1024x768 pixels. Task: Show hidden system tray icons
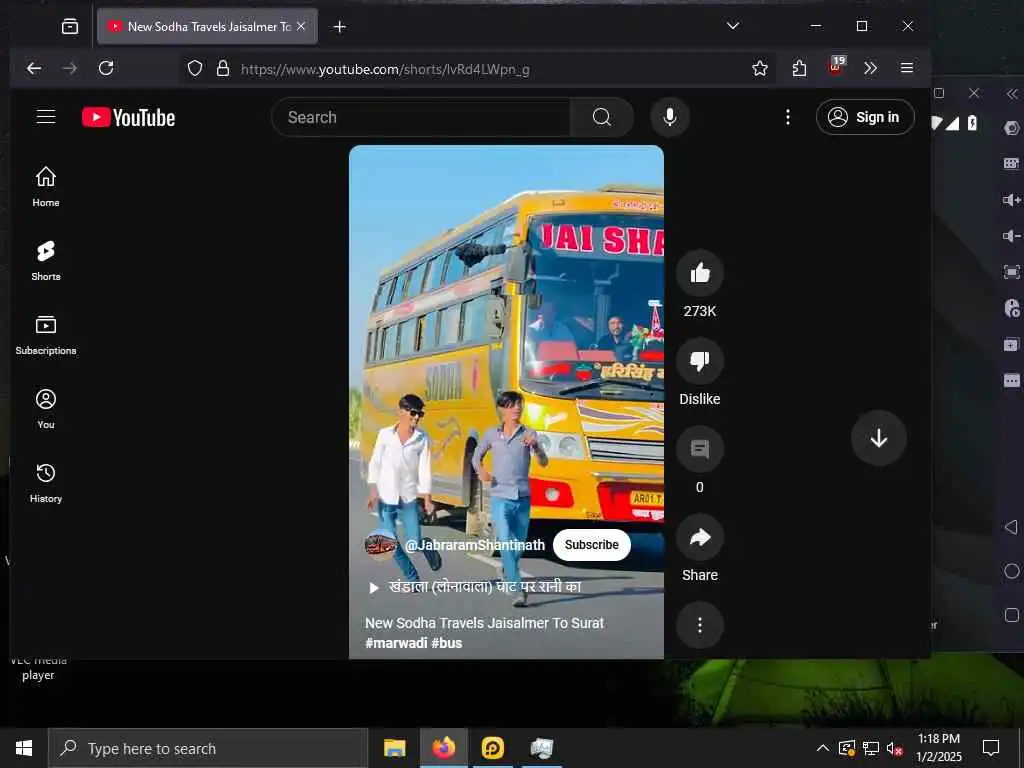point(823,748)
